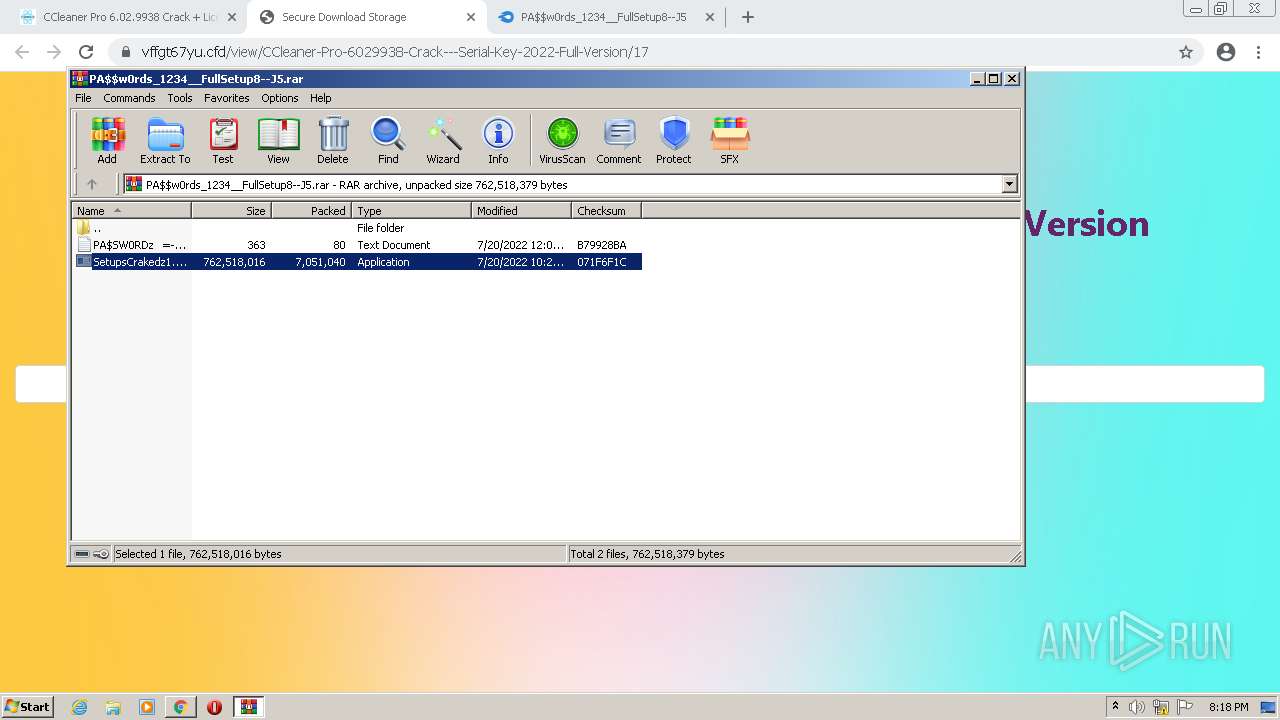Screen dimensions: 1280x720
Task: Reload the Chrome page
Action: coord(86,52)
